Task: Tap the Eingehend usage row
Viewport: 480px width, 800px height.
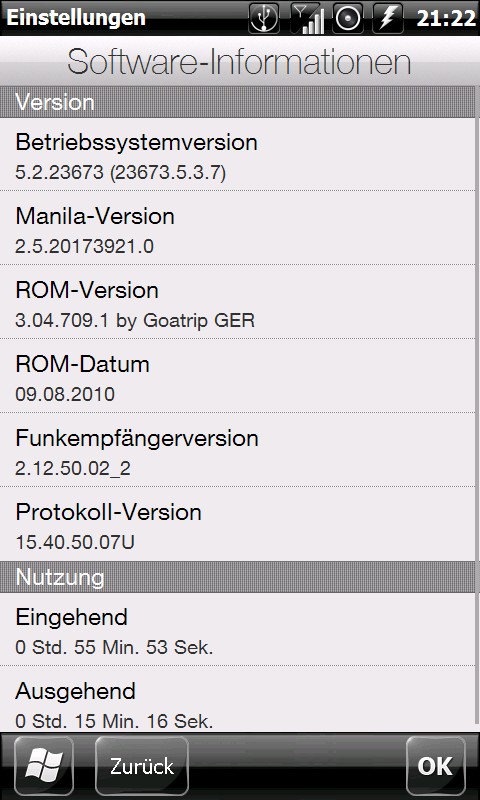Action: coord(237,629)
